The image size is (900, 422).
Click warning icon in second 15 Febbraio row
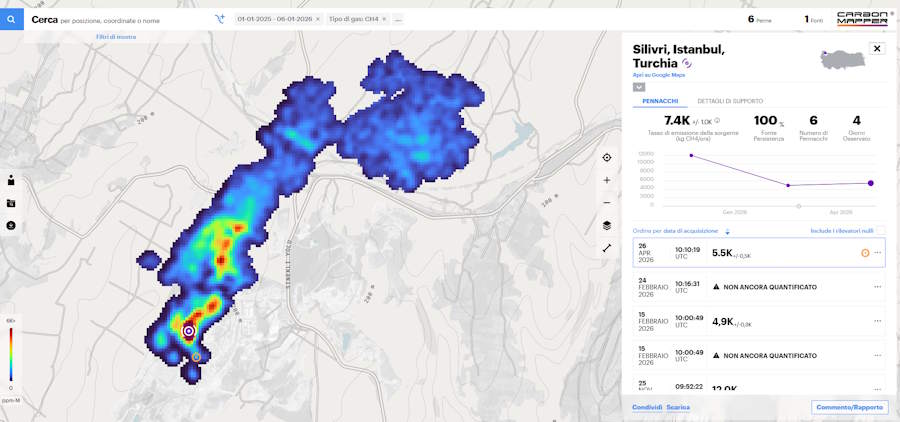click(716, 355)
